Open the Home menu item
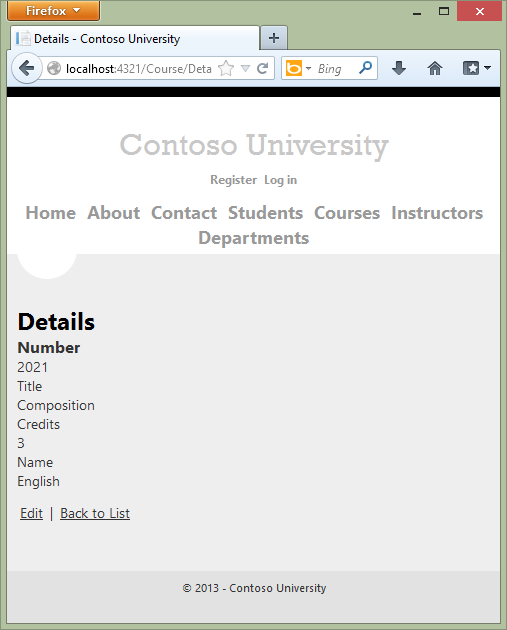The height and width of the screenshot is (630, 507). 51,213
